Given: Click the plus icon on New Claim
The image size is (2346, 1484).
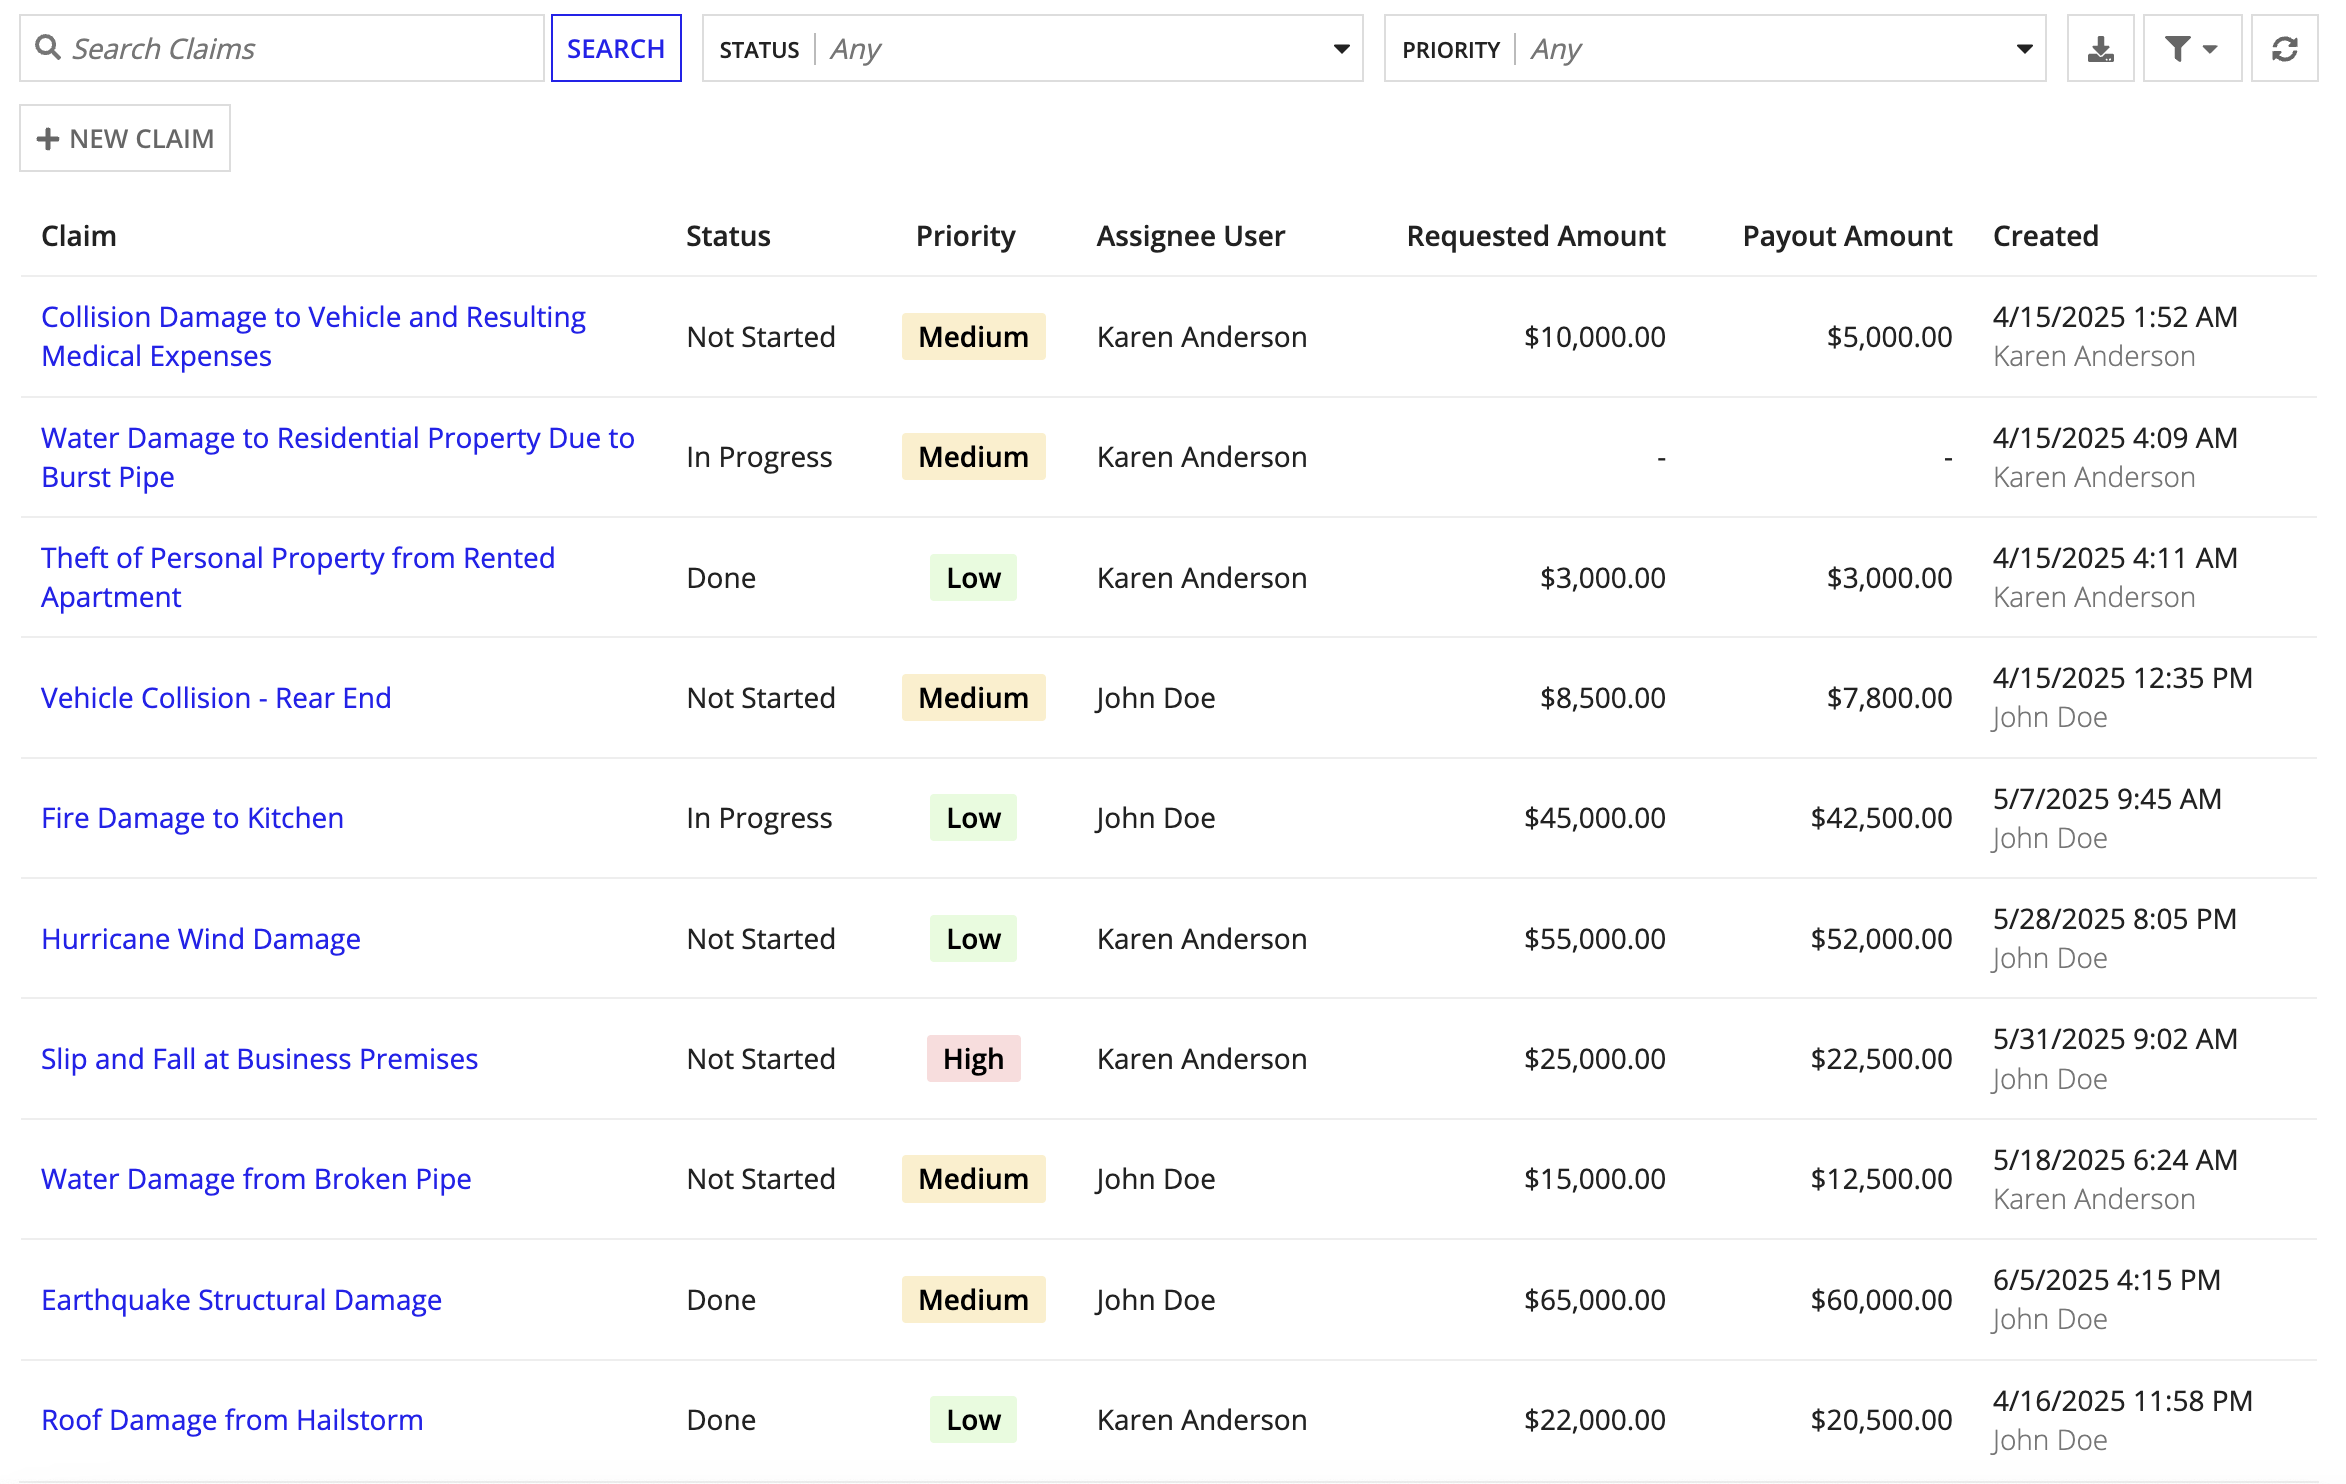Looking at the screenshot, I should [48, 139].
